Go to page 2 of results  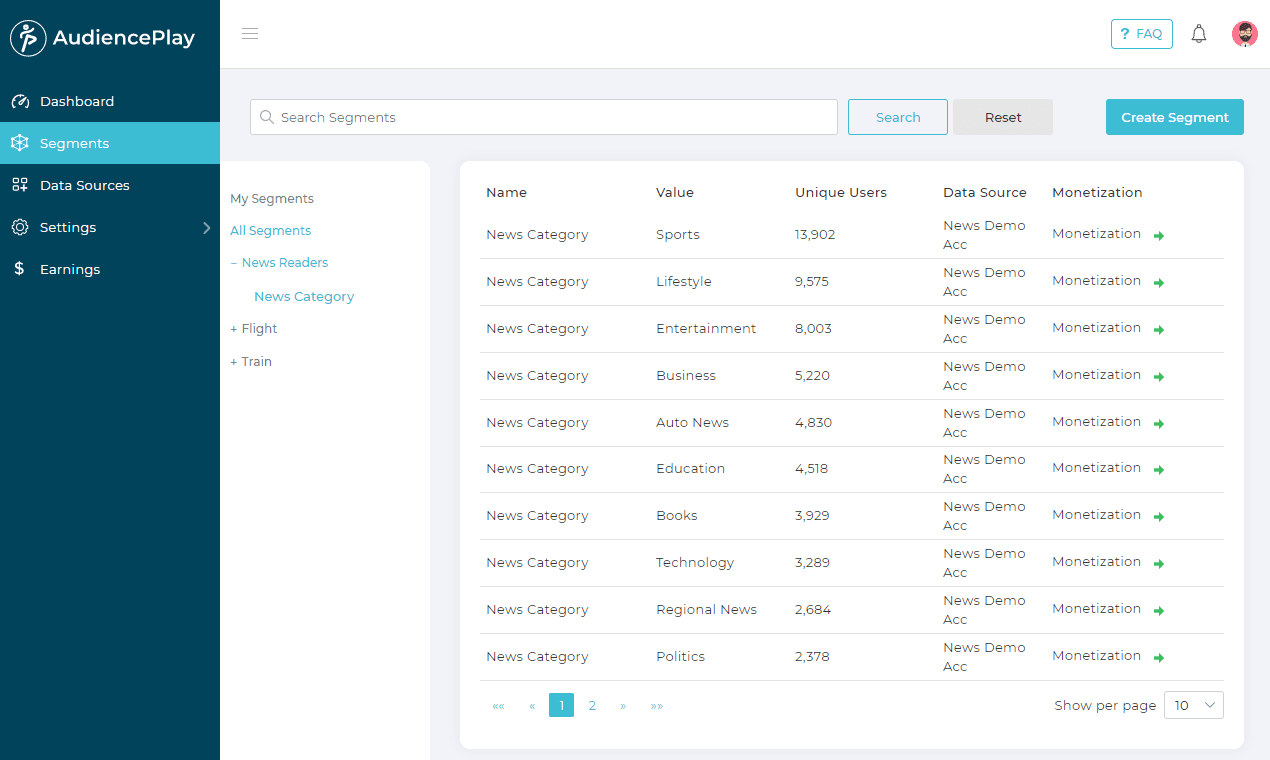coord(592,705)
